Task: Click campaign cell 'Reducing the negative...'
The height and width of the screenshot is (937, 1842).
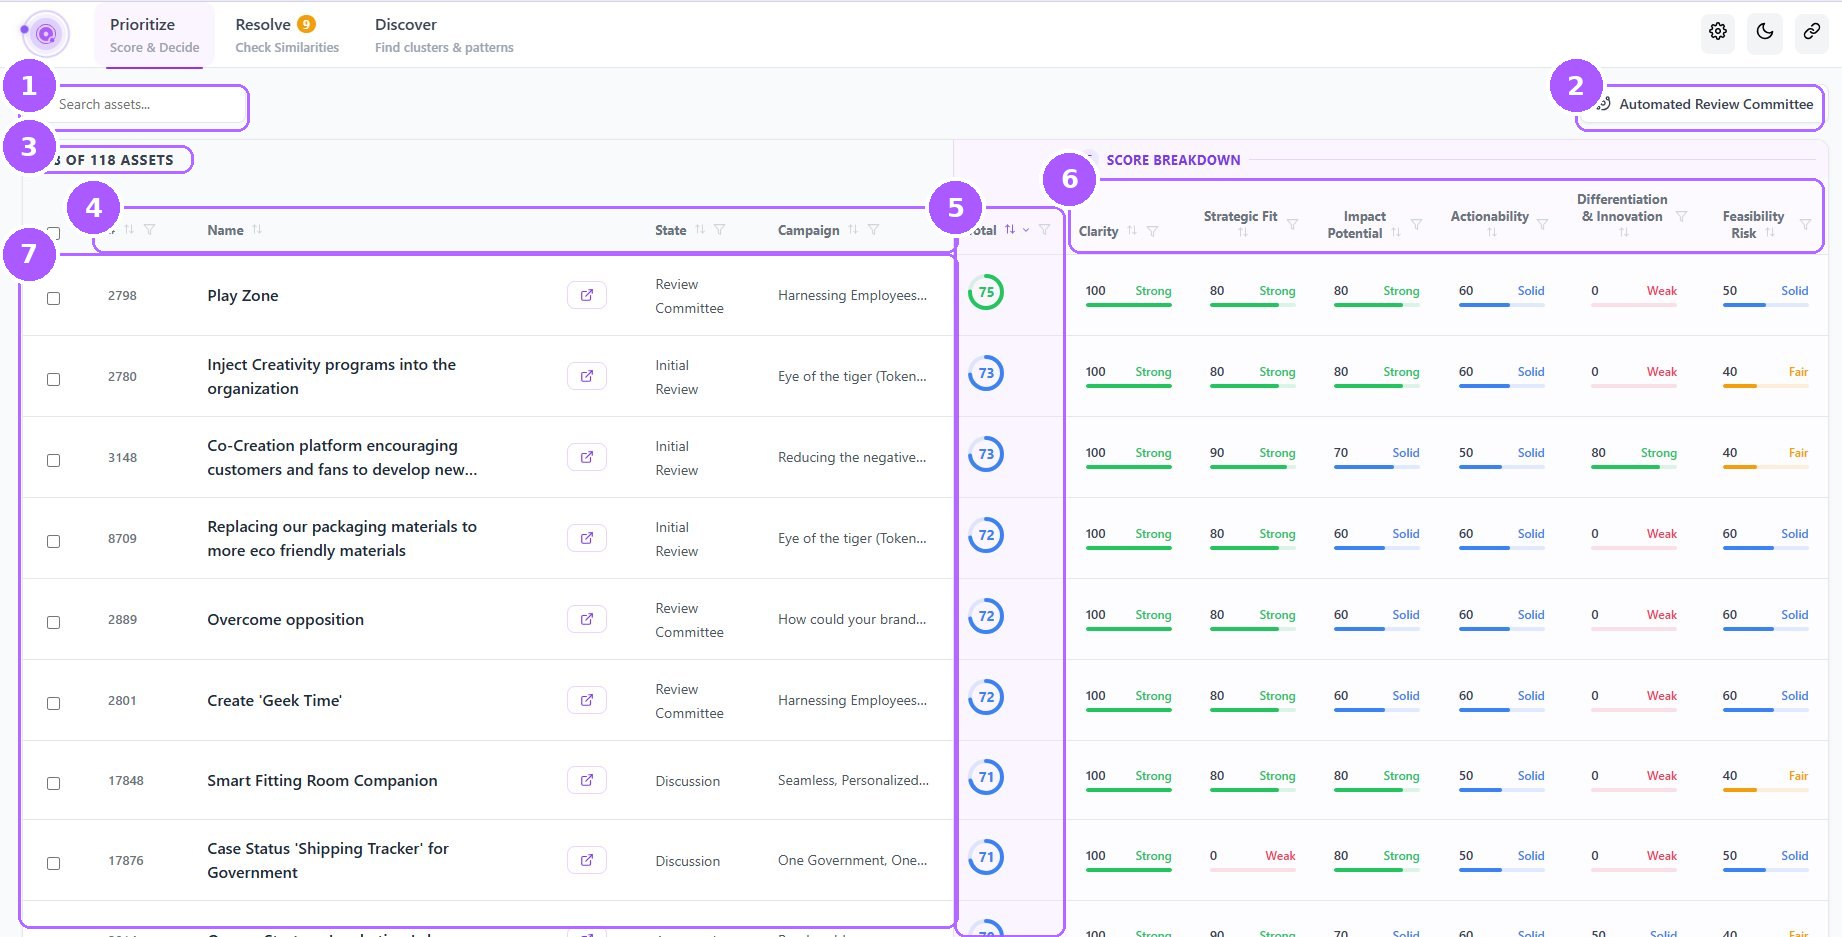Action: click(x=852, y=457)
